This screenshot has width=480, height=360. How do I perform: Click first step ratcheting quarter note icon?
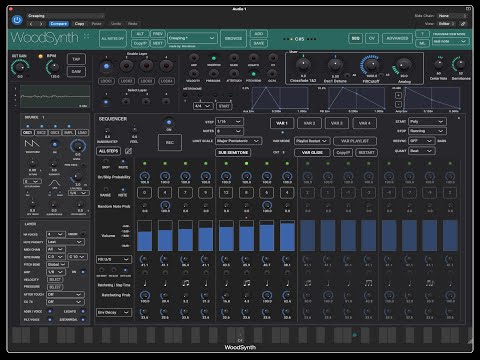(145, 283)
